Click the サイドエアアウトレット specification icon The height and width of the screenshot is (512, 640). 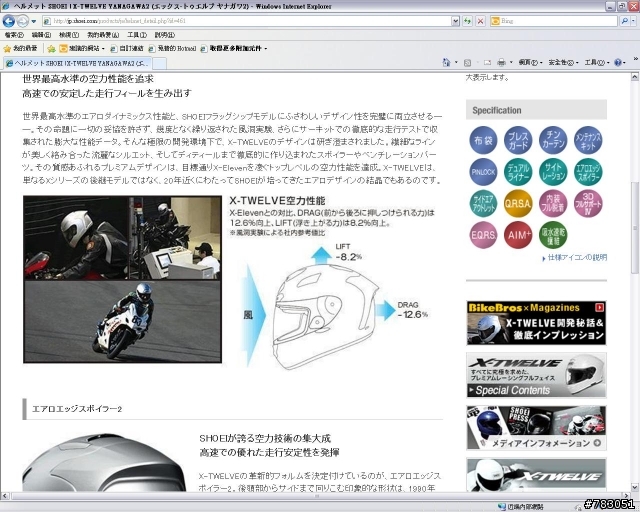[483, 203]
